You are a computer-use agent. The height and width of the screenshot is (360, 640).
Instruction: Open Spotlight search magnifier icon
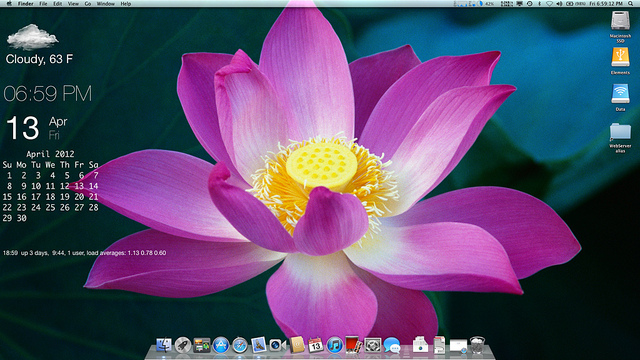(x=631, y=4)
